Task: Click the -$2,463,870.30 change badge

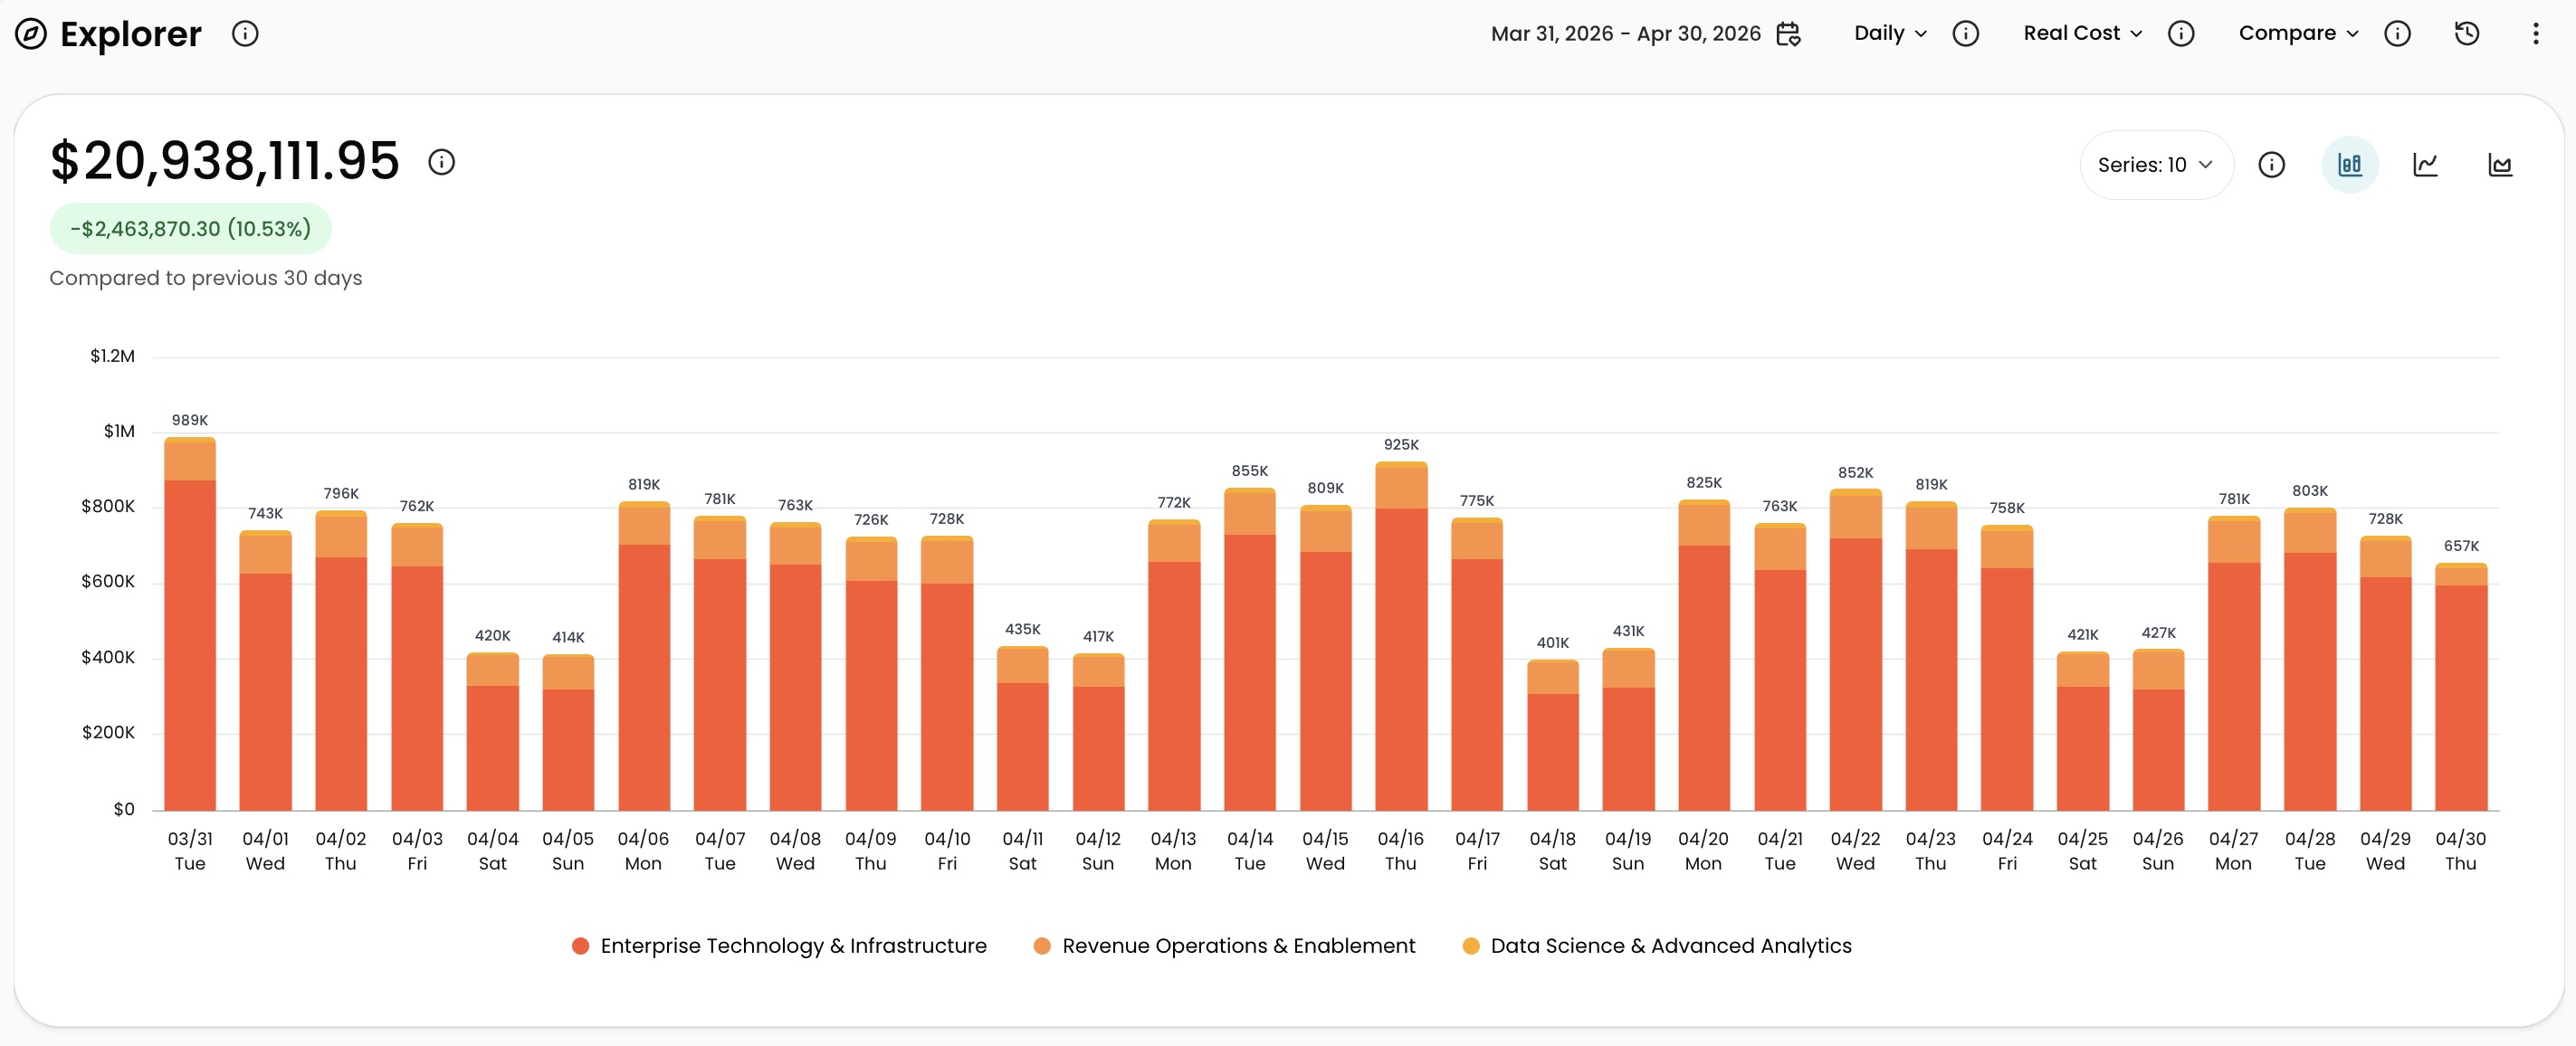Action: click(x=191, y=229)
